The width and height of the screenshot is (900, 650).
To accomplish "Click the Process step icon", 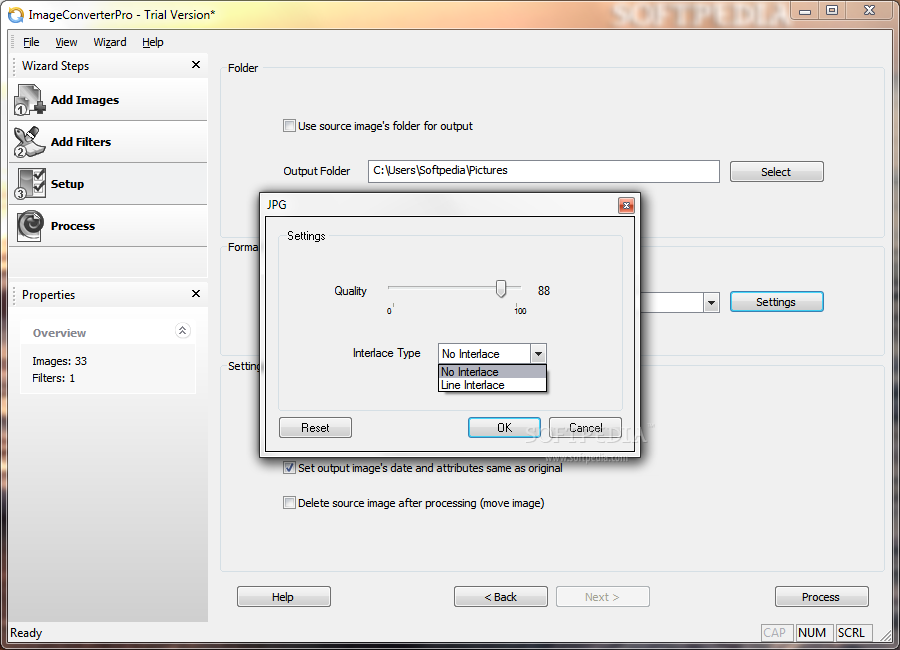I will 30,225.
